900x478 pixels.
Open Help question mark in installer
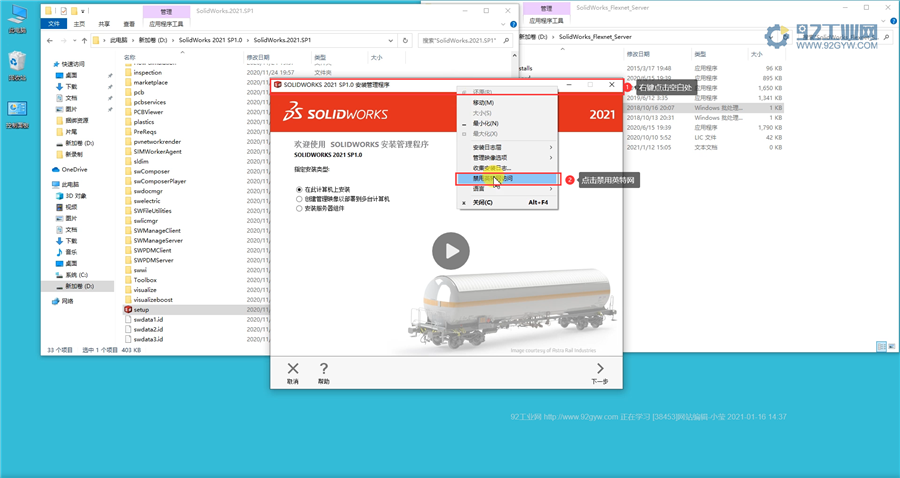coord(324,368)
